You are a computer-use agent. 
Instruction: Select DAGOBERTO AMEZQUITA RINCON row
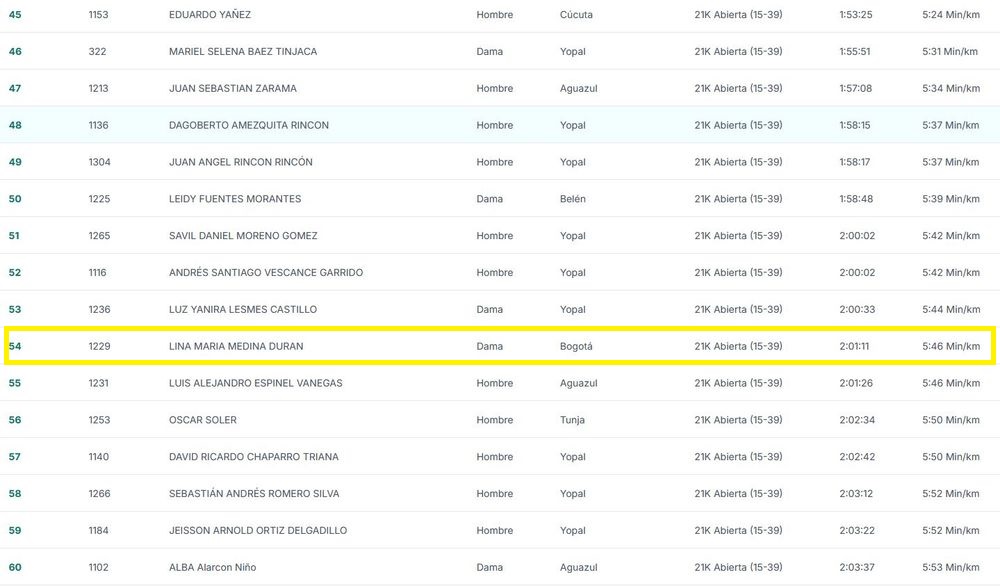tap(249, 126)
